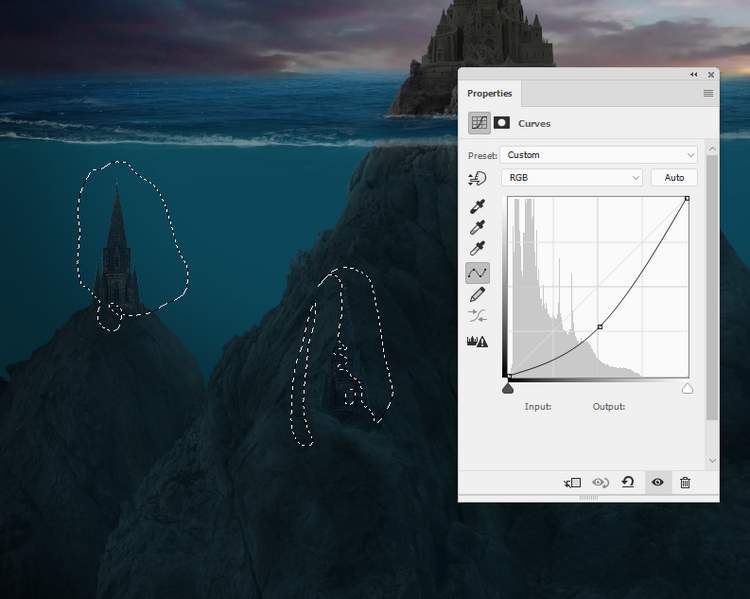Pick the black point eyedropper
The image size is (750, 599).
[478, 206]
